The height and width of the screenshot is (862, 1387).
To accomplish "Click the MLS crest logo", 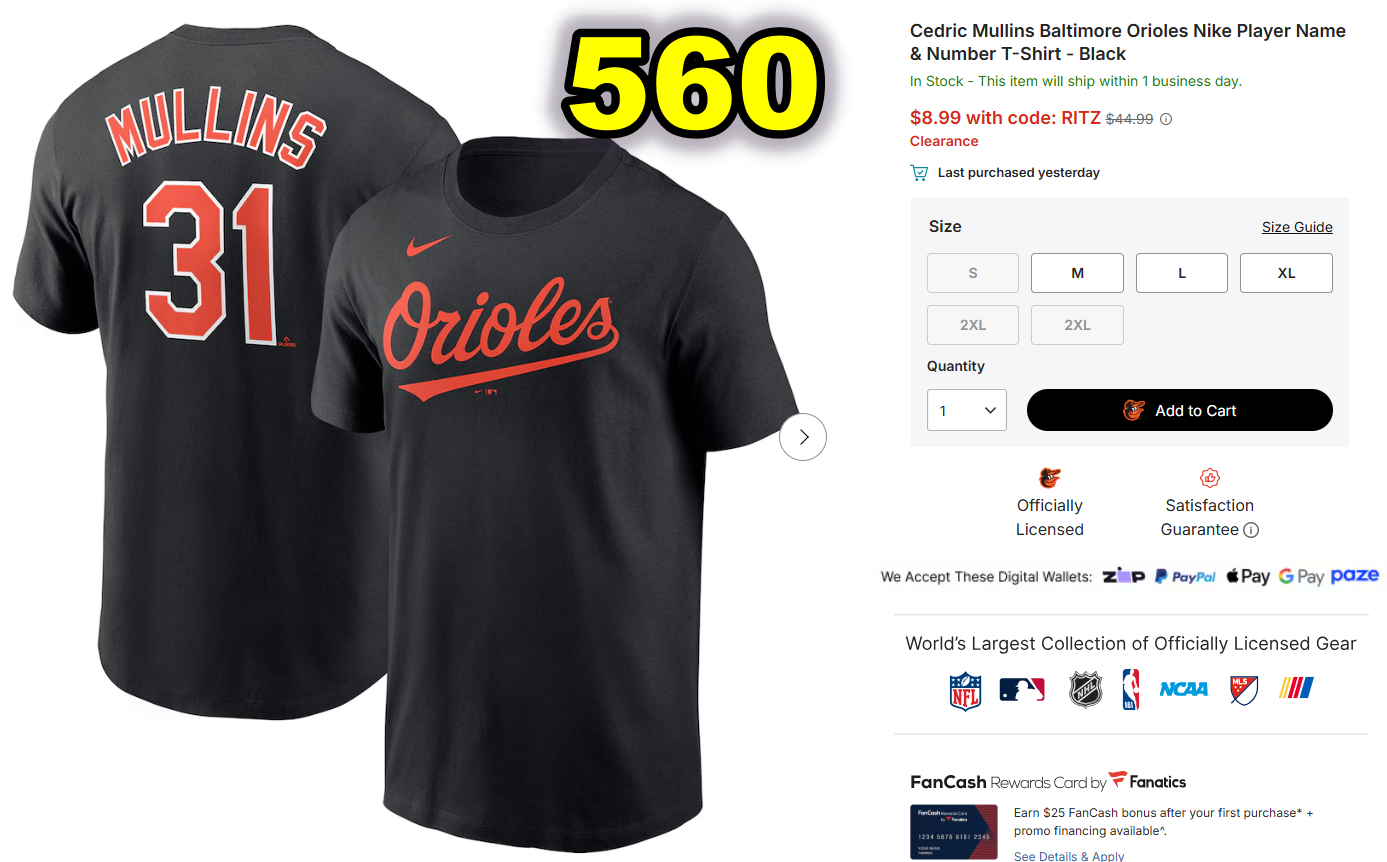I will [x=1244, y=690].
